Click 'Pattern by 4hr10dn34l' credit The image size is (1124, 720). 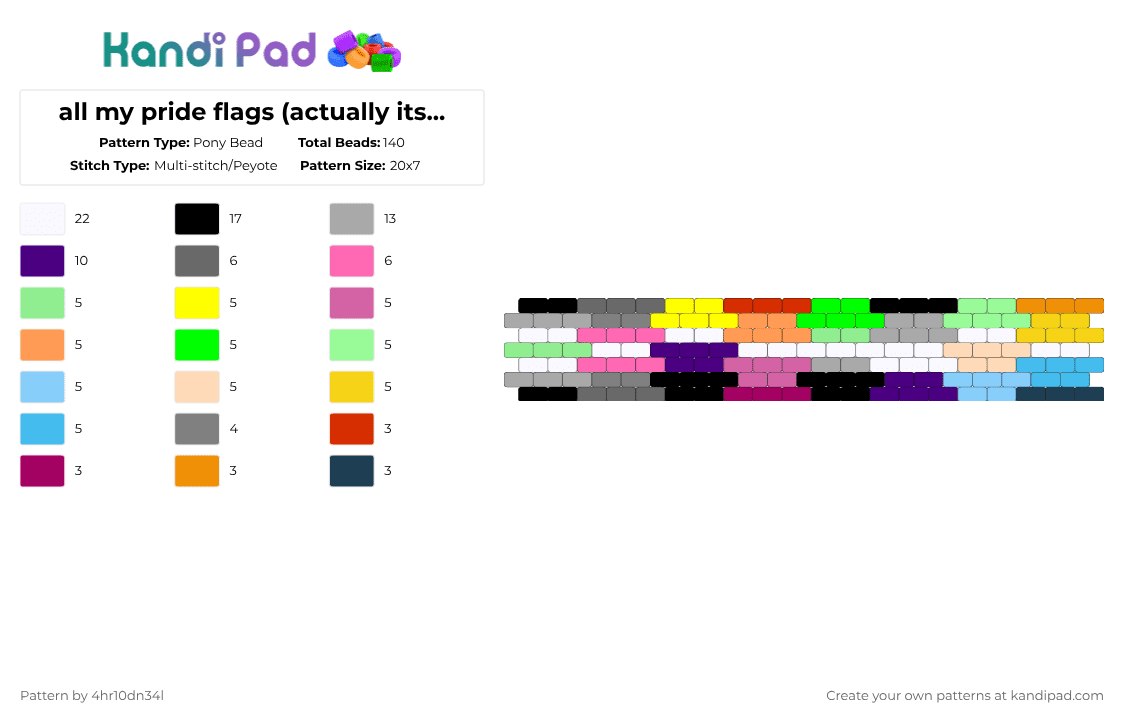coord(92,696)
